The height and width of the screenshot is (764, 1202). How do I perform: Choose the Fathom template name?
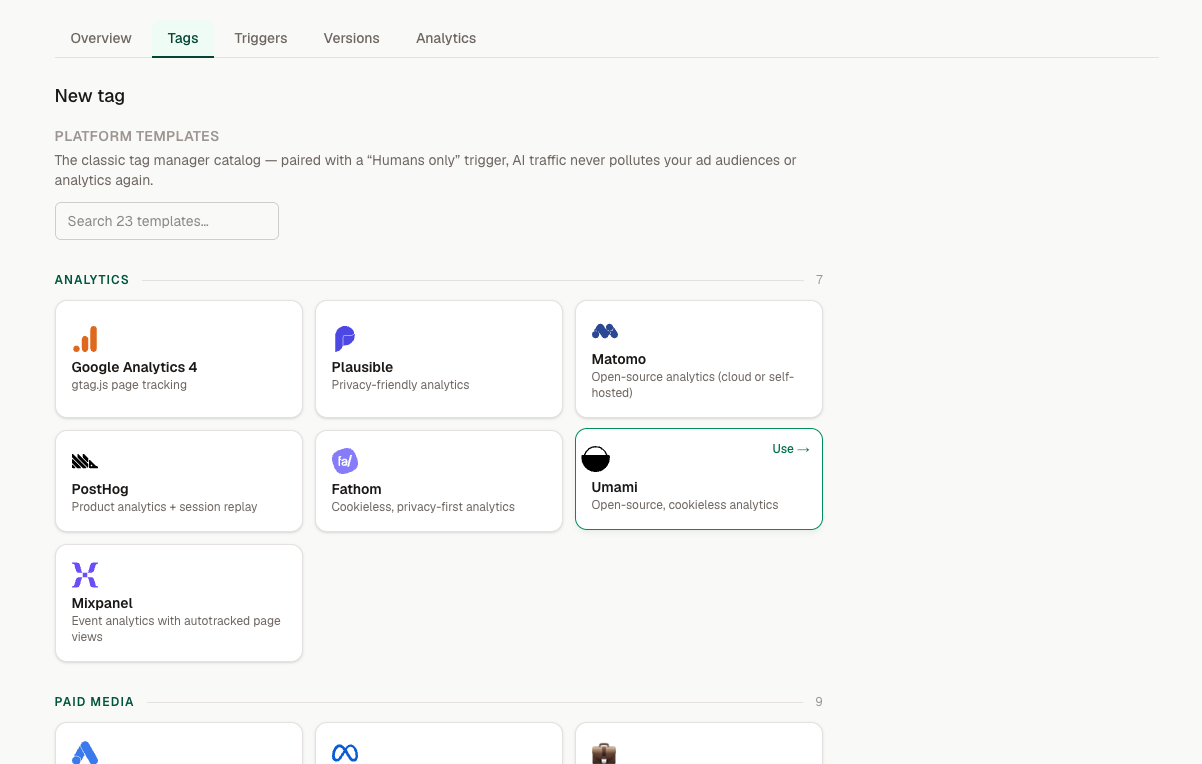tap(357, 489)
